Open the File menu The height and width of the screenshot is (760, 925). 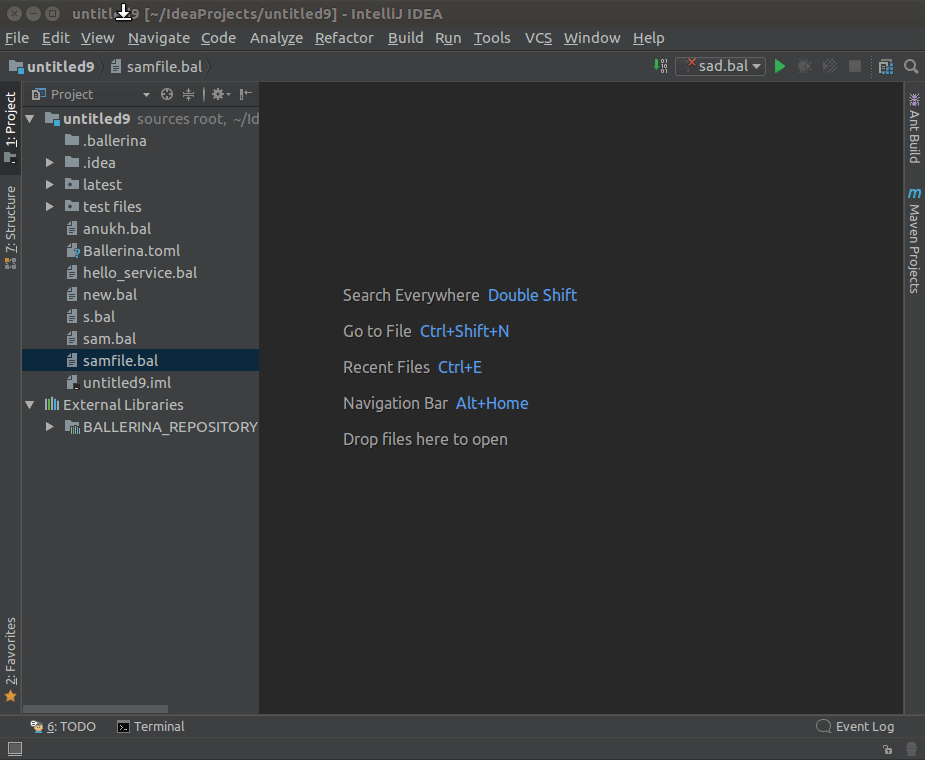(x=17, y=38)
